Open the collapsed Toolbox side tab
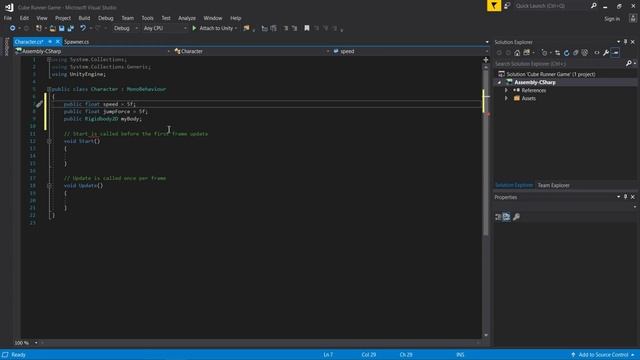Screen dimensions: 640x360 pos(6,47)
